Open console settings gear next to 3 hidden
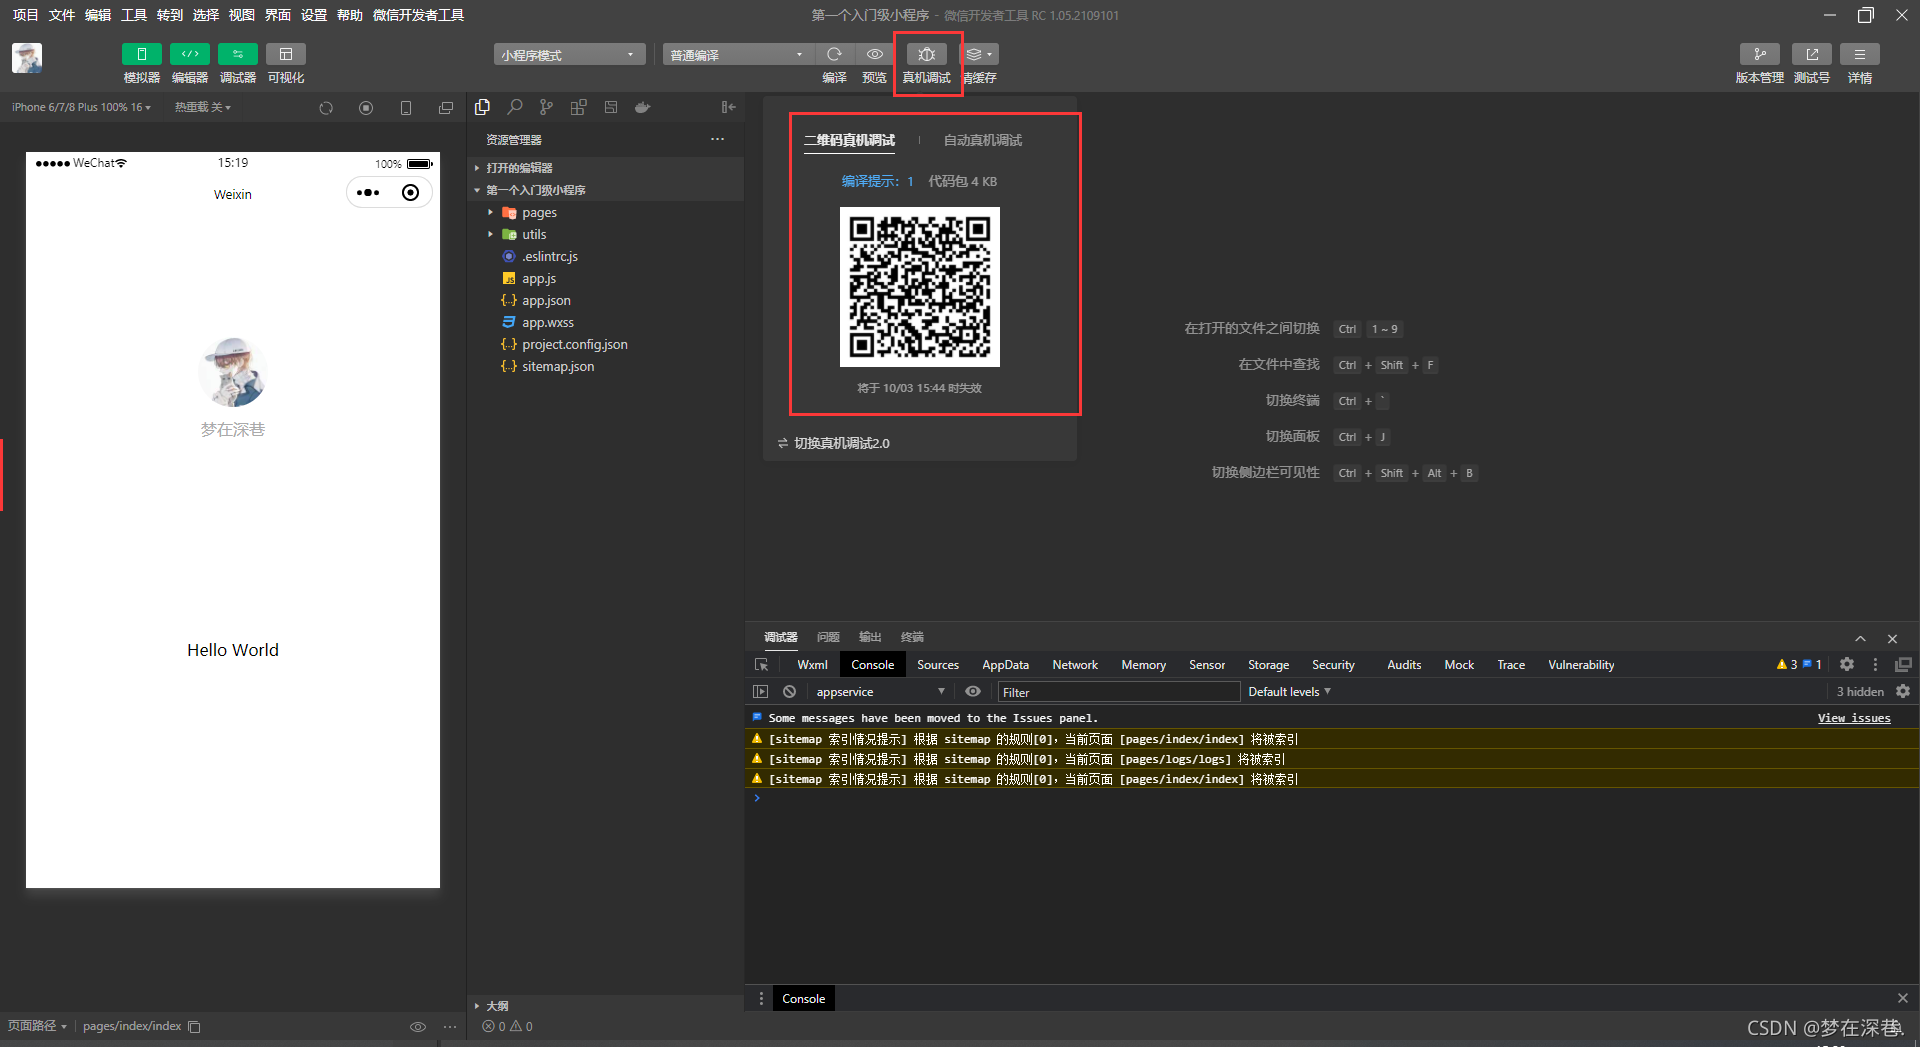Image resolution: width=1920 pixels, height=1047 pixels. [x=1903, y=692]
